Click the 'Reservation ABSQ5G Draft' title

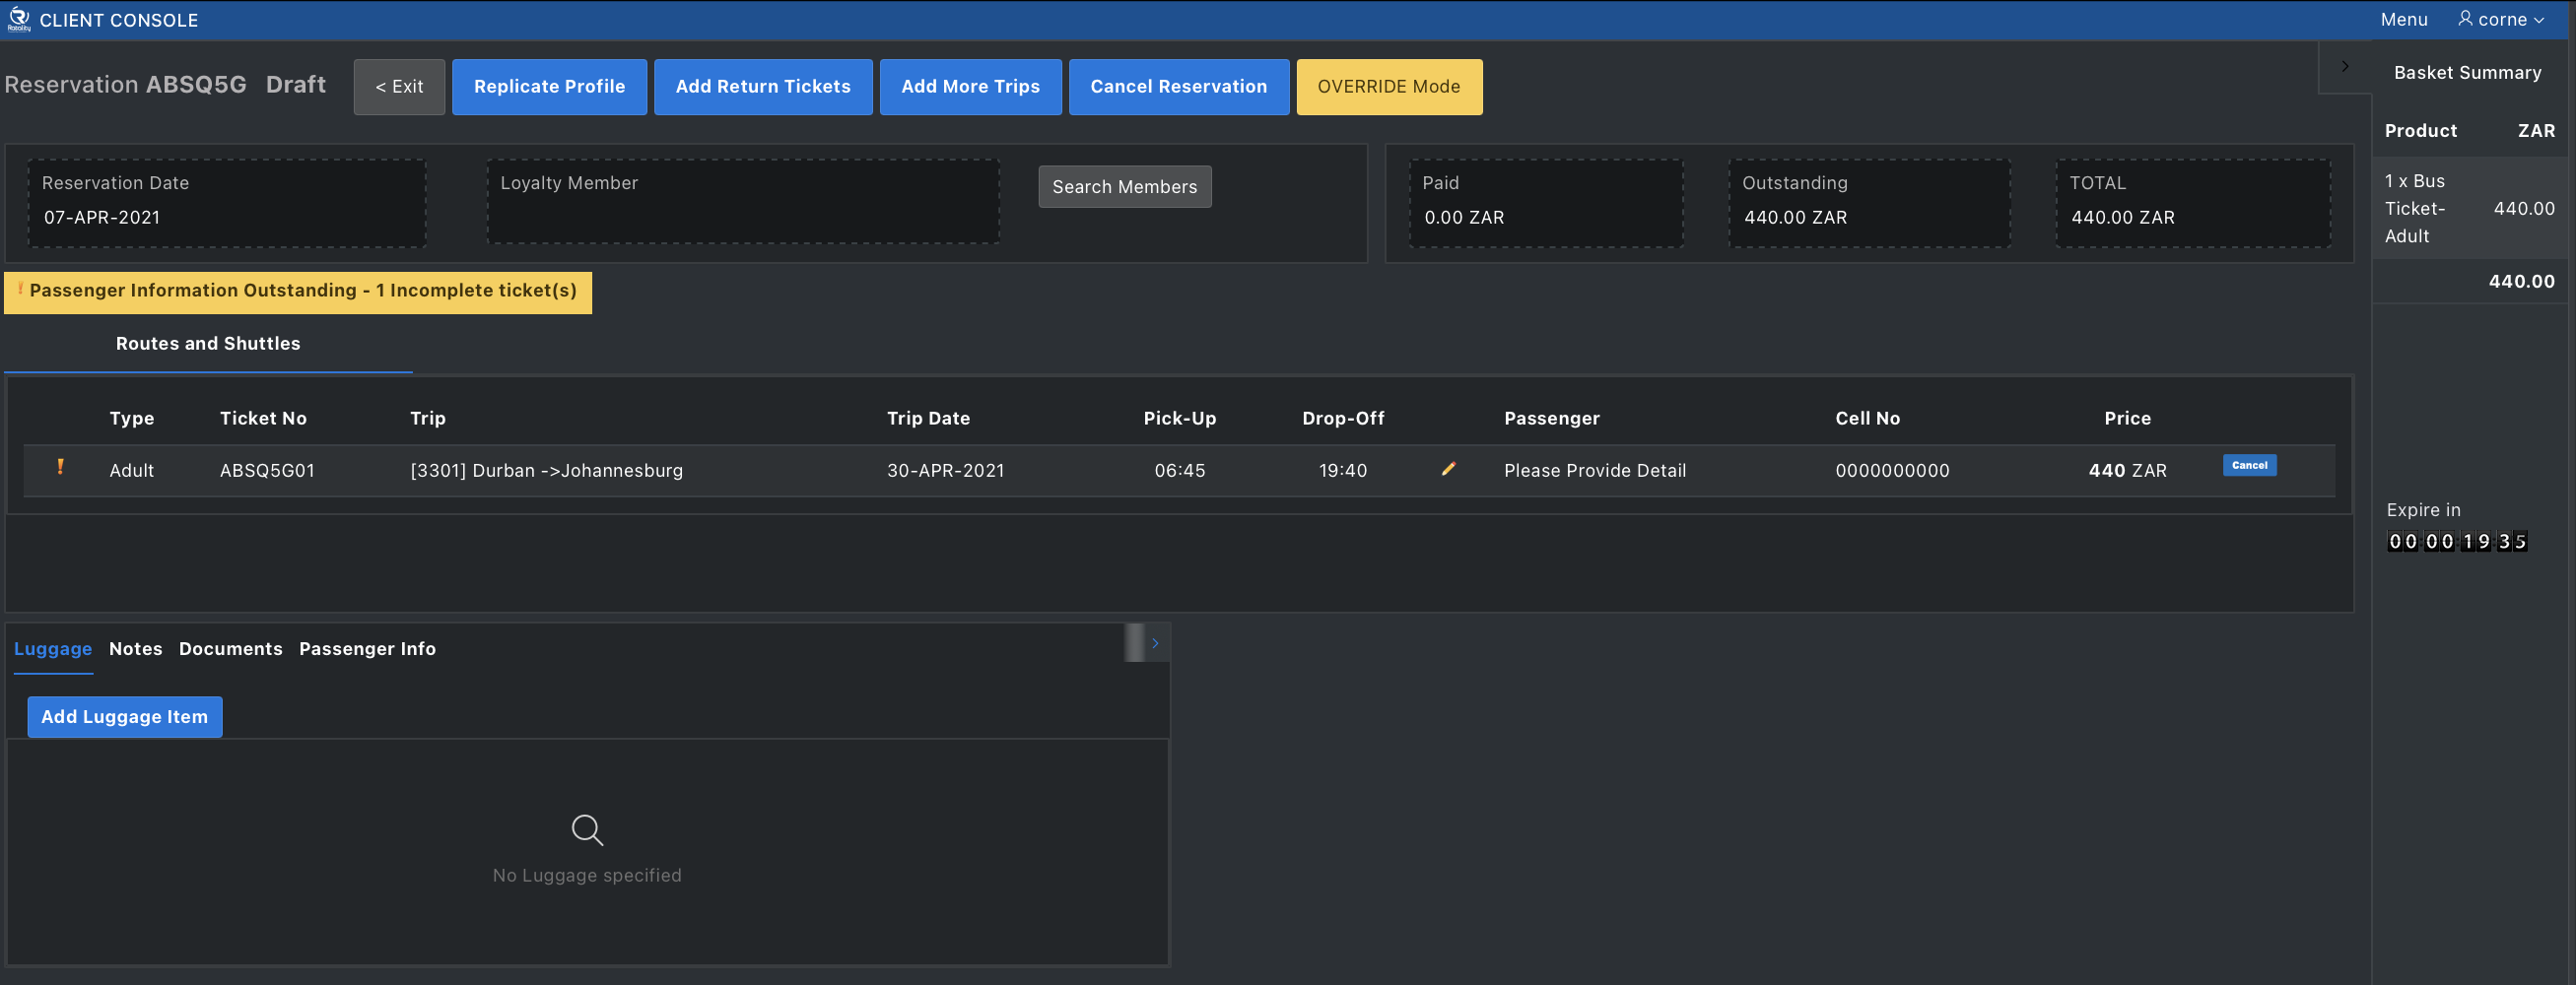coord(165,85)
